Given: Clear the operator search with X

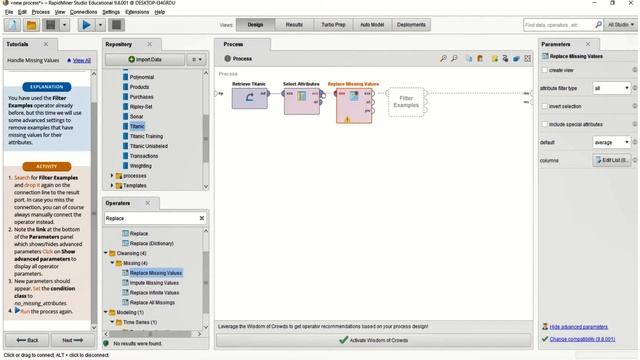Looking at the screenshot, I should [x=202, y=218].
